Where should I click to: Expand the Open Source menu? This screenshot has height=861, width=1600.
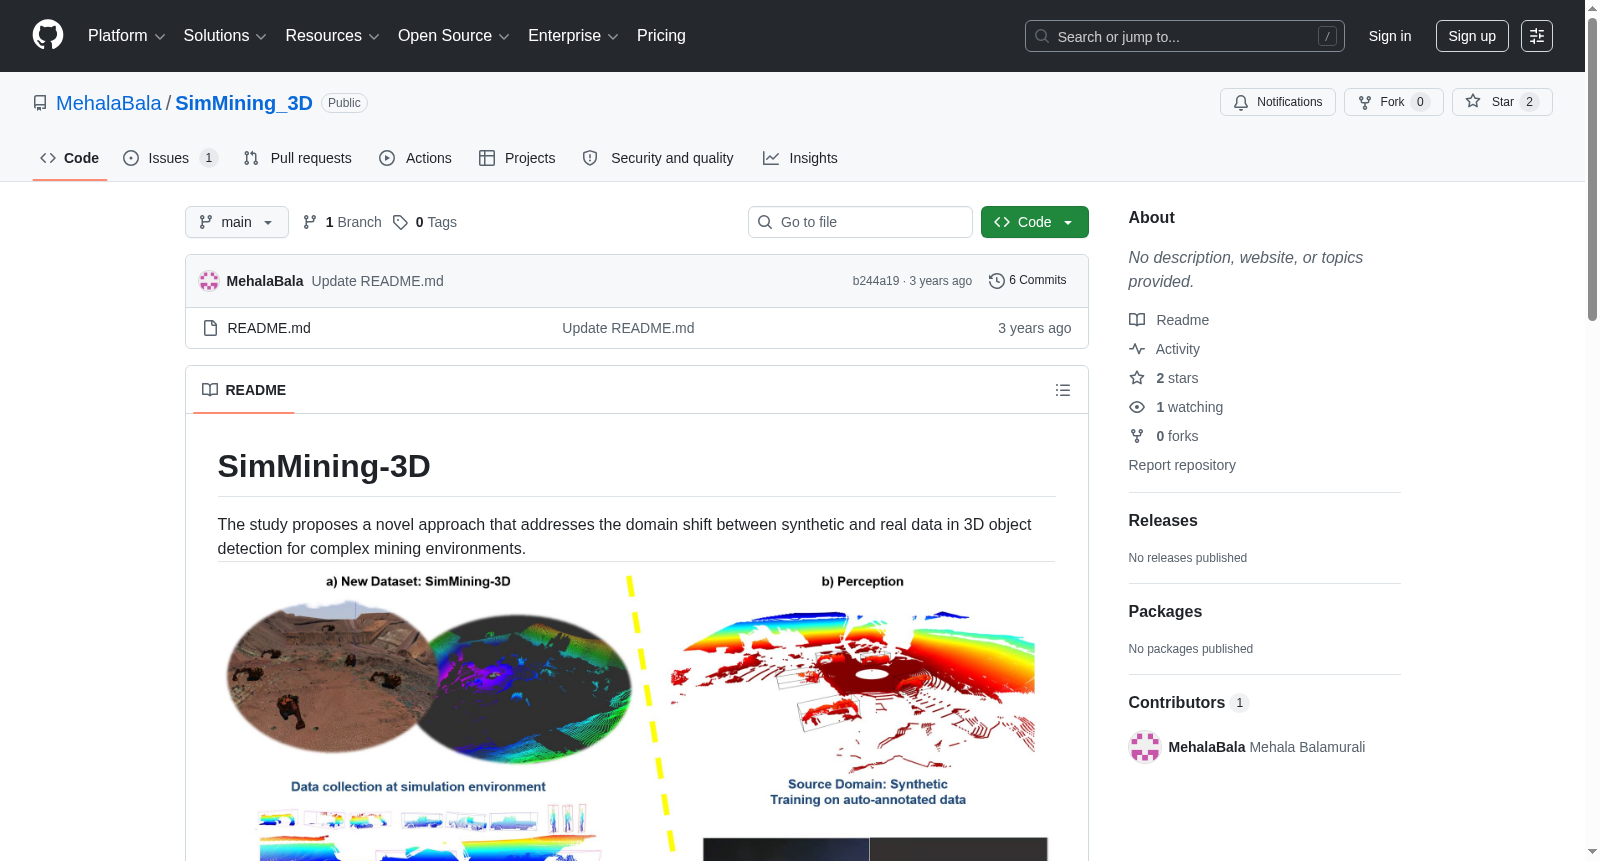[x=454, y=36]
